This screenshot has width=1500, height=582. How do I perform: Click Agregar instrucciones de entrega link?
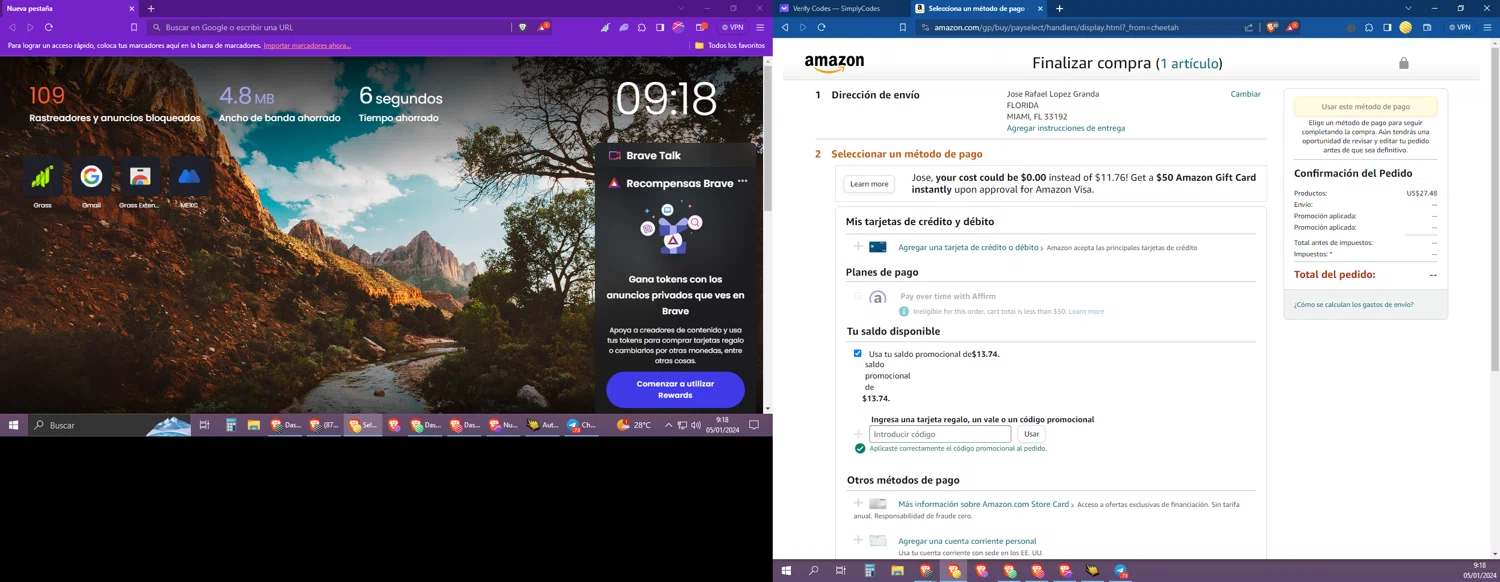coord(1066,128)
